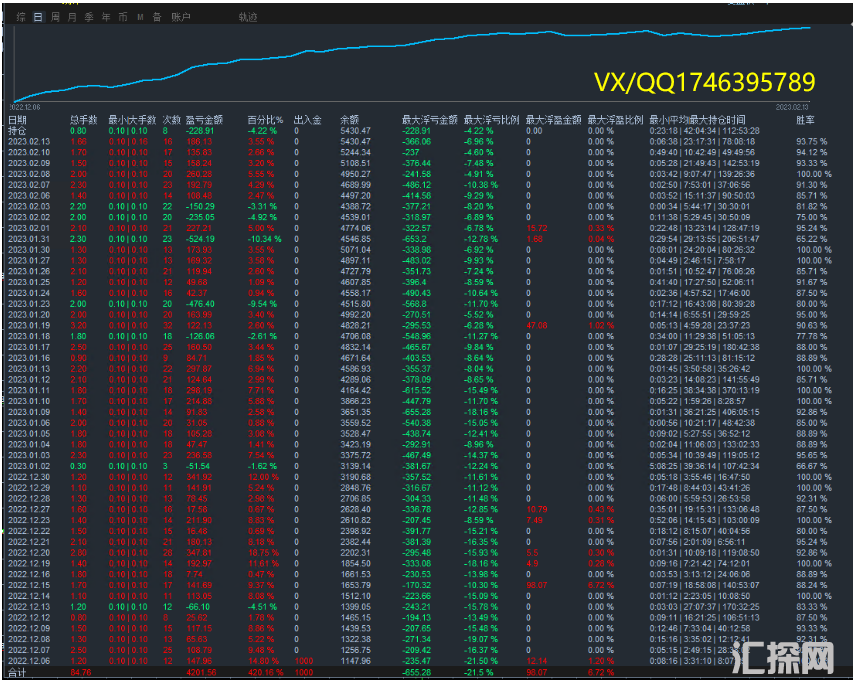Open the 账户 account tab

[x=181, y=17]
